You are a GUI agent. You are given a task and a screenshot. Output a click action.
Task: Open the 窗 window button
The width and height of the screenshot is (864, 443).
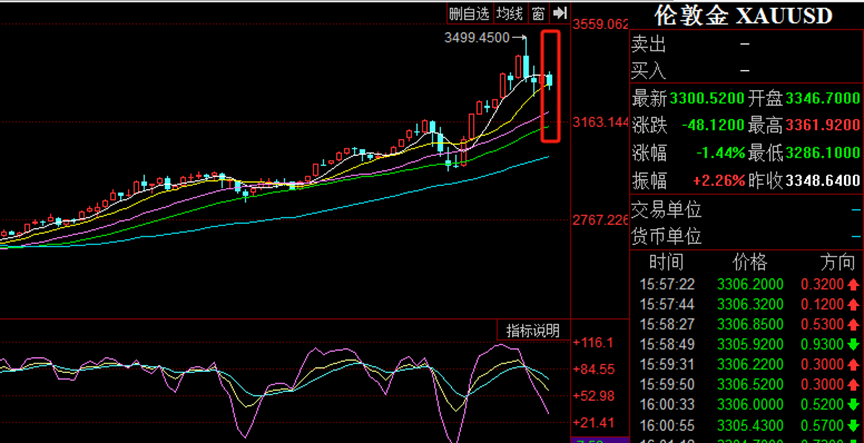538,14
